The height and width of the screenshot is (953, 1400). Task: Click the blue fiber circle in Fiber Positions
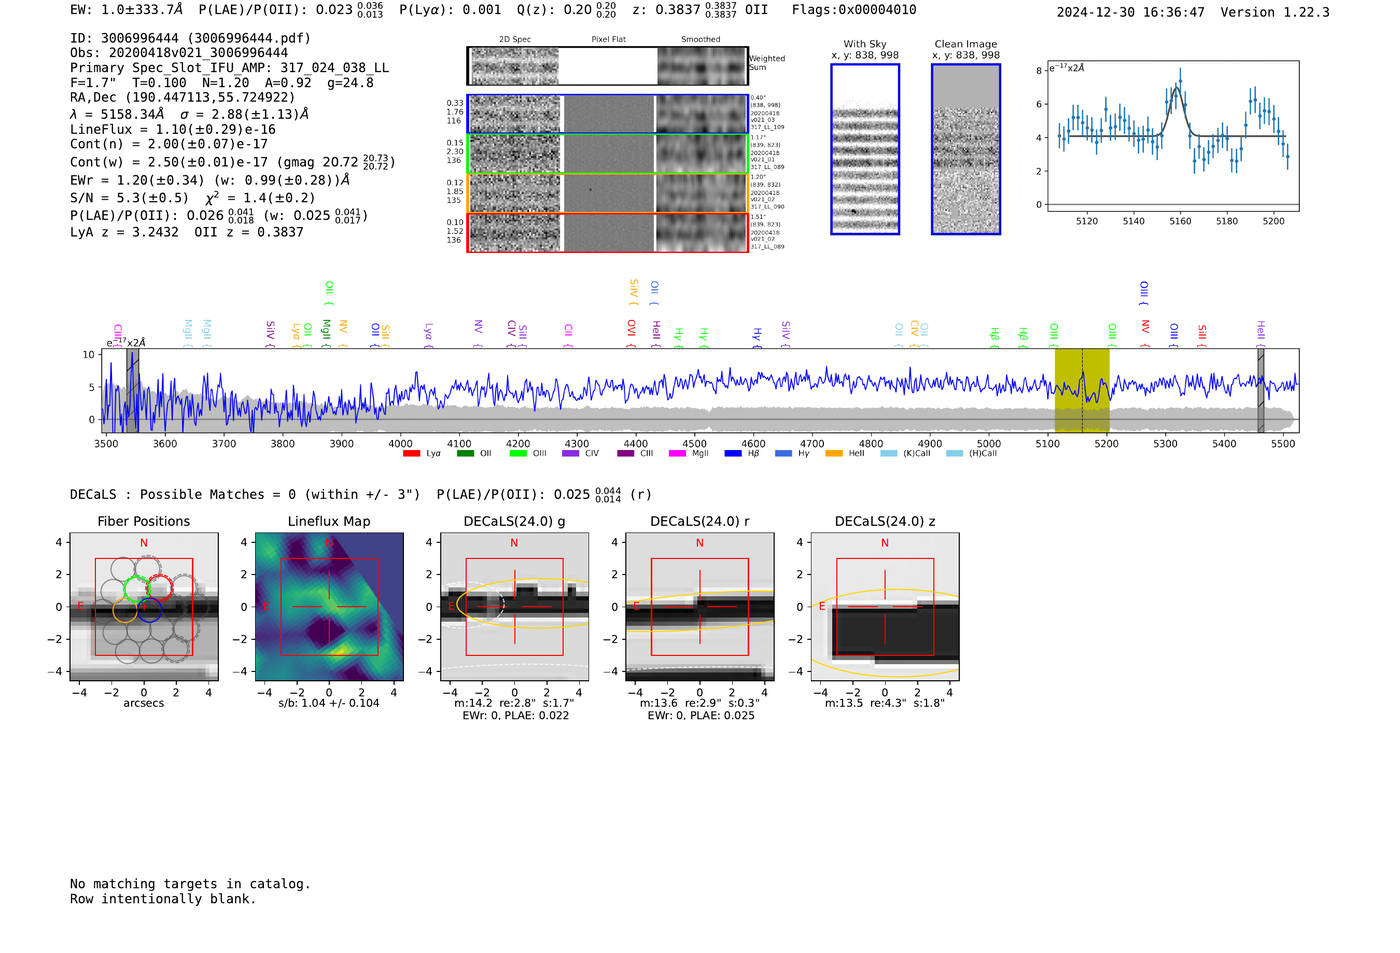coord(150,608)
